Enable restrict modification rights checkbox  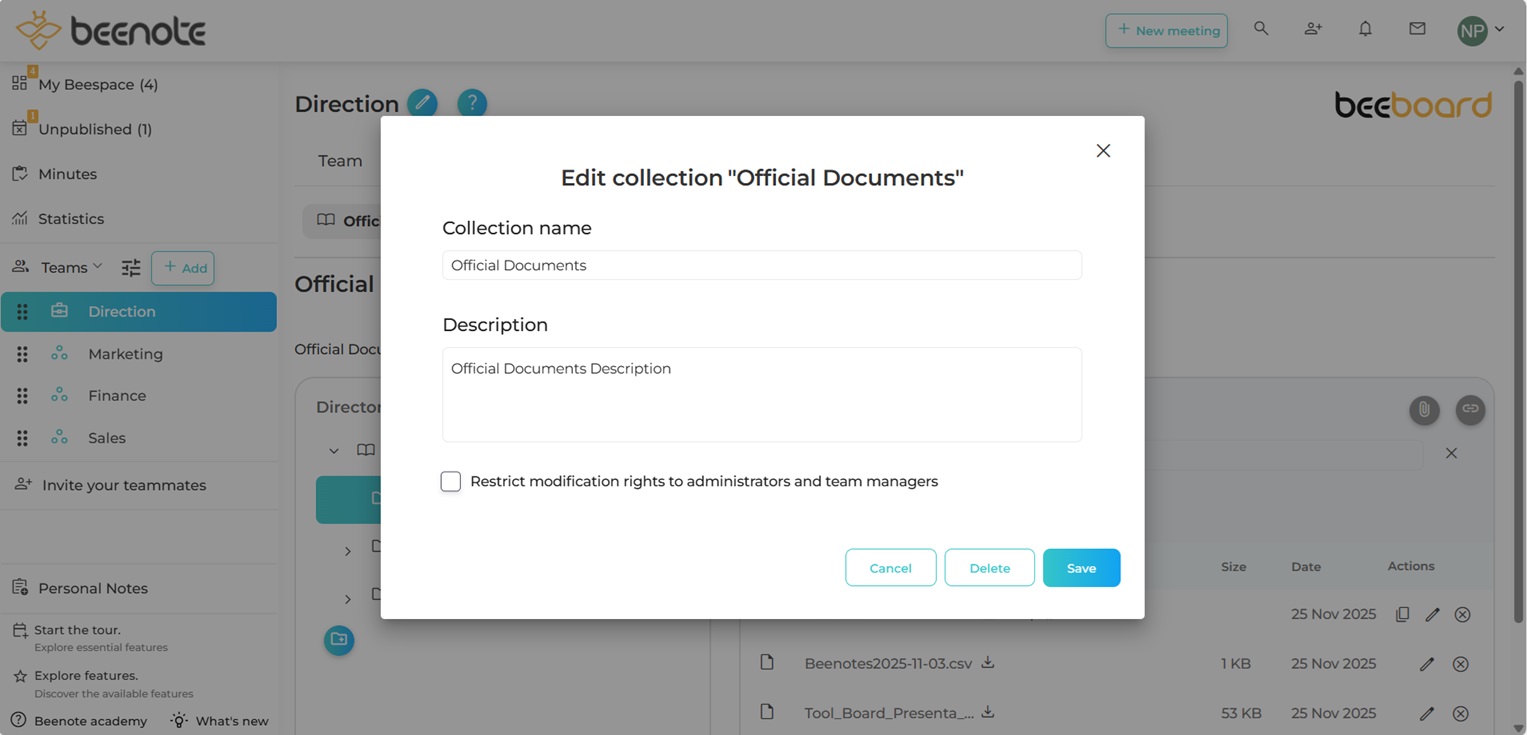tap(451, 482)
